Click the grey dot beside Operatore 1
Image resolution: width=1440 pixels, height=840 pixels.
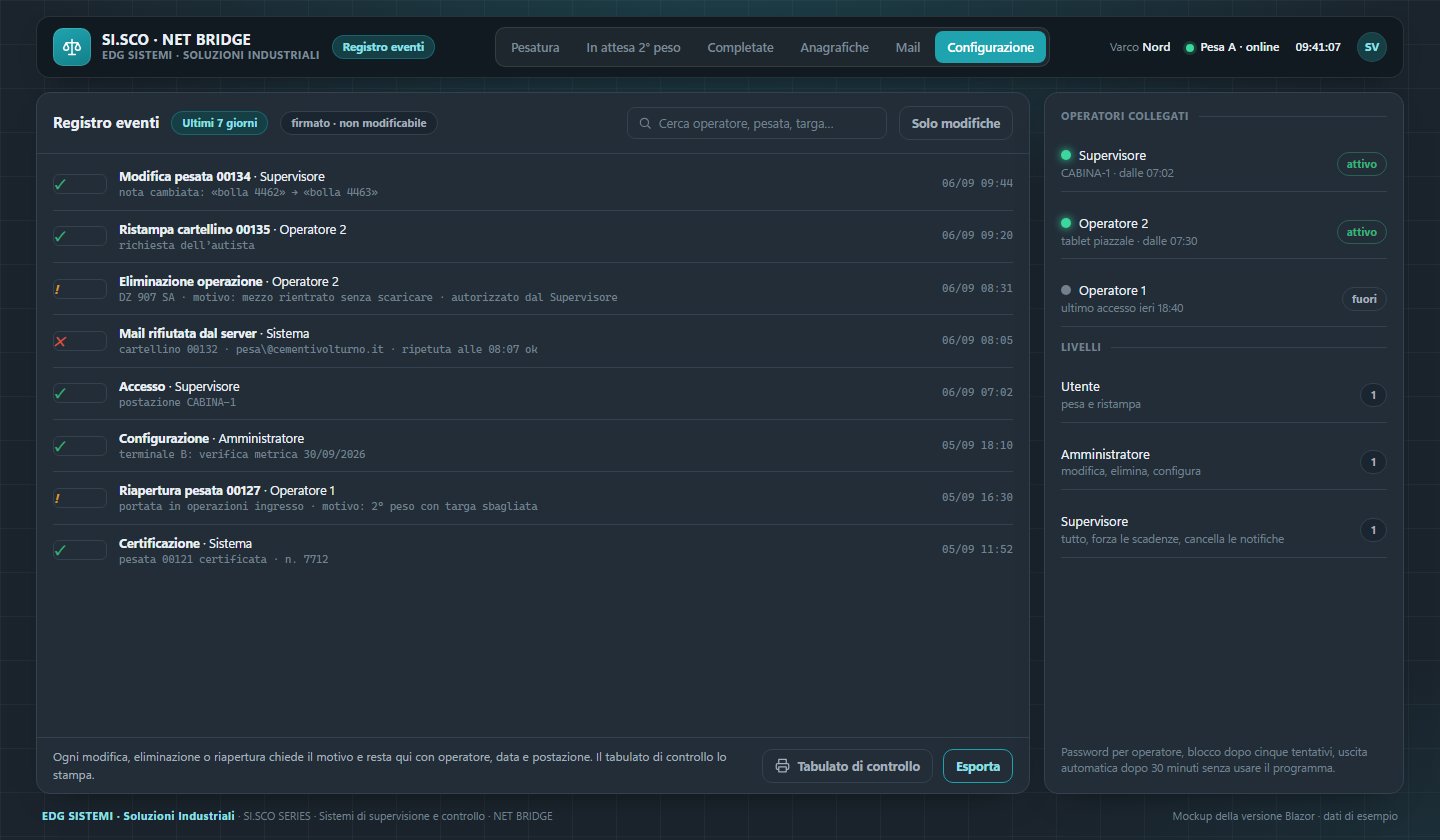pyautogui.click(x=1066, y=290)
